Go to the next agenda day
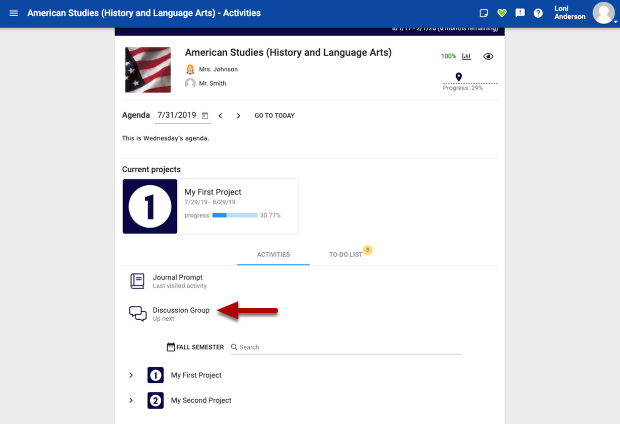Image resolution: width=620 pixels, height=424 pixels. 238,116
